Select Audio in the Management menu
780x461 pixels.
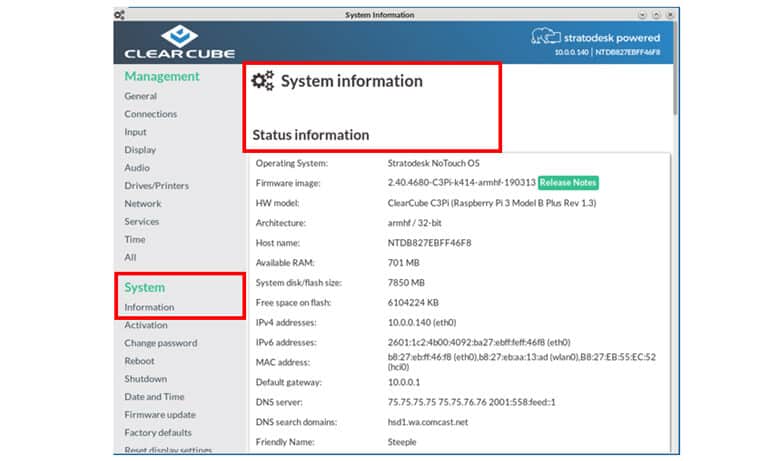tap(137, 168)
